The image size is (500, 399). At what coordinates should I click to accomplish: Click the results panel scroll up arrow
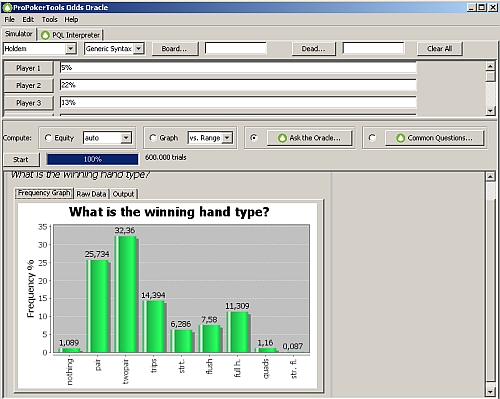coord(490,176)
